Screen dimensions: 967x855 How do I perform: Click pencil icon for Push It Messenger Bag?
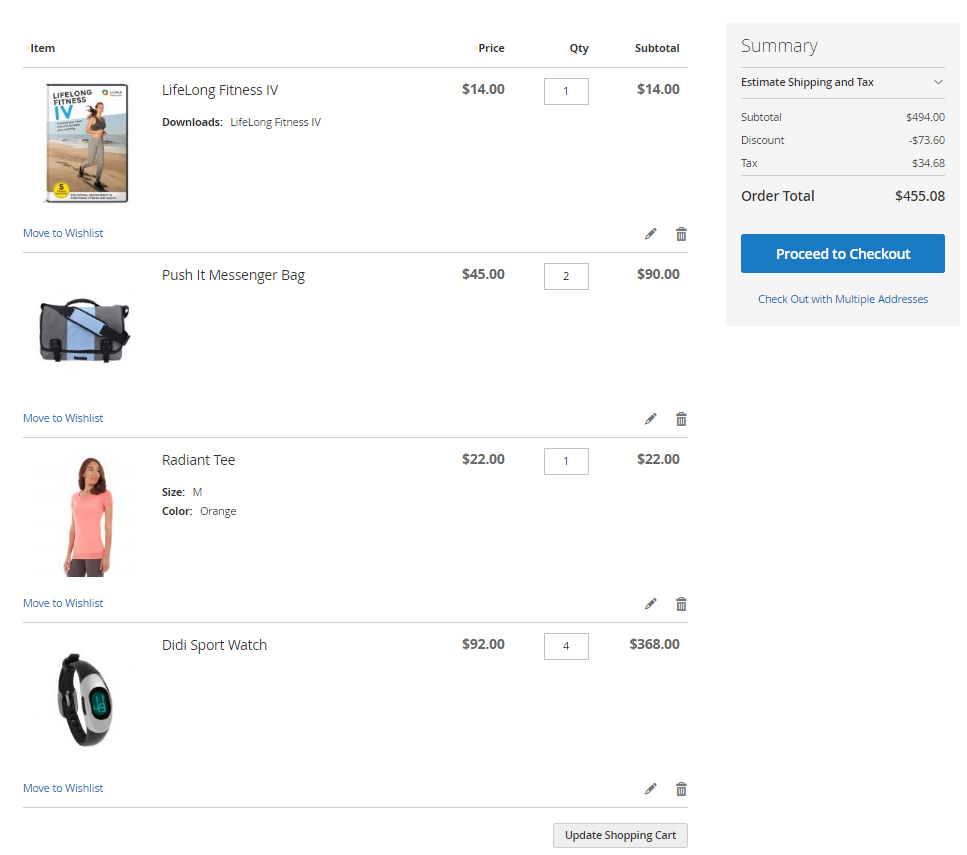coord(651,419)
